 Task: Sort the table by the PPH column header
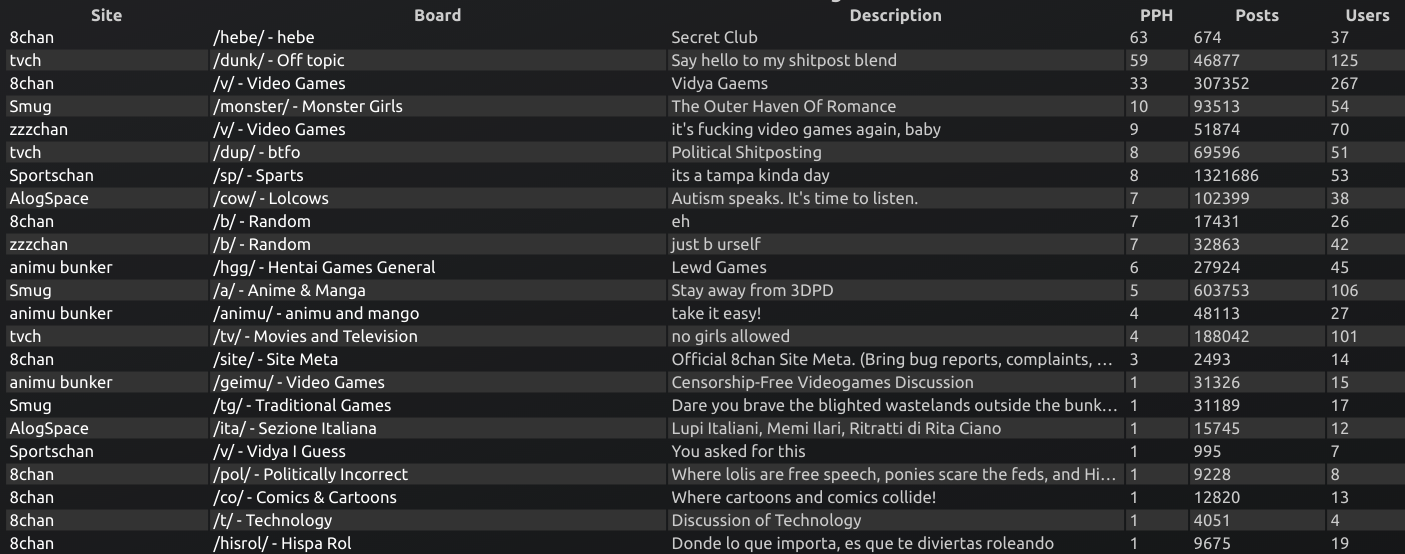coord(1155,15)
